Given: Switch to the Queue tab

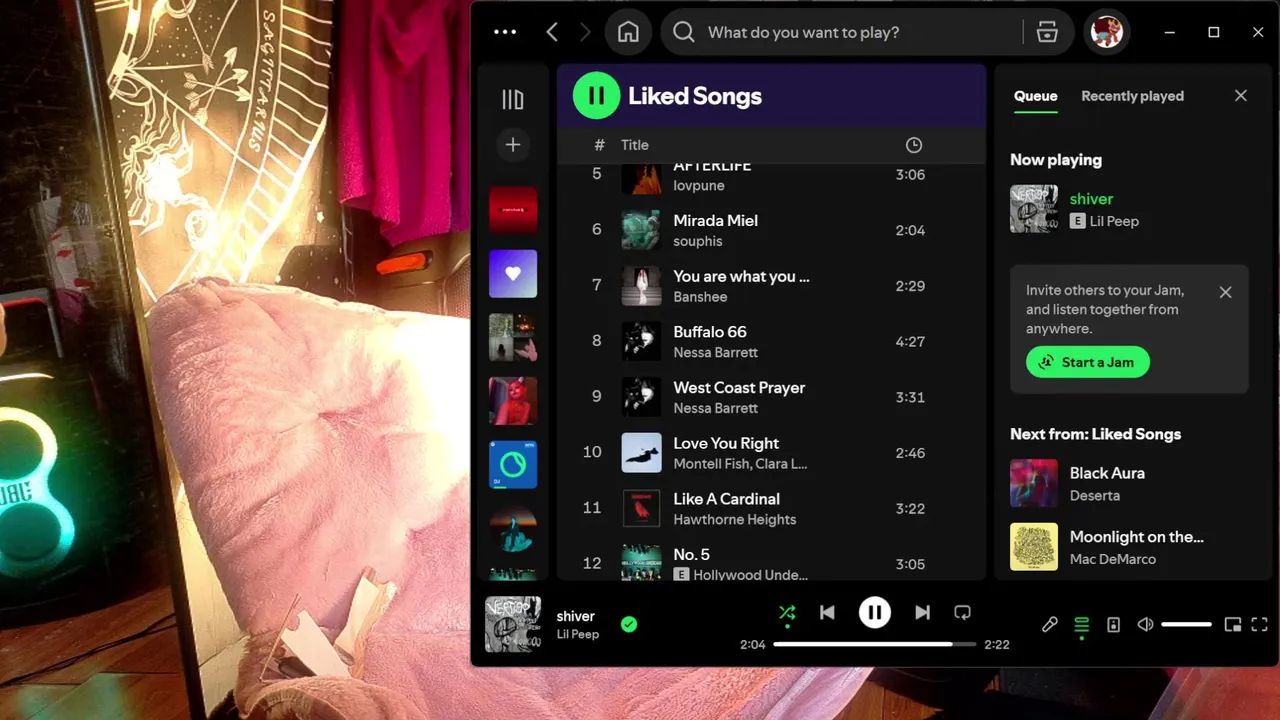Looking at the screenshot, I should click(x=1036, y=96).
